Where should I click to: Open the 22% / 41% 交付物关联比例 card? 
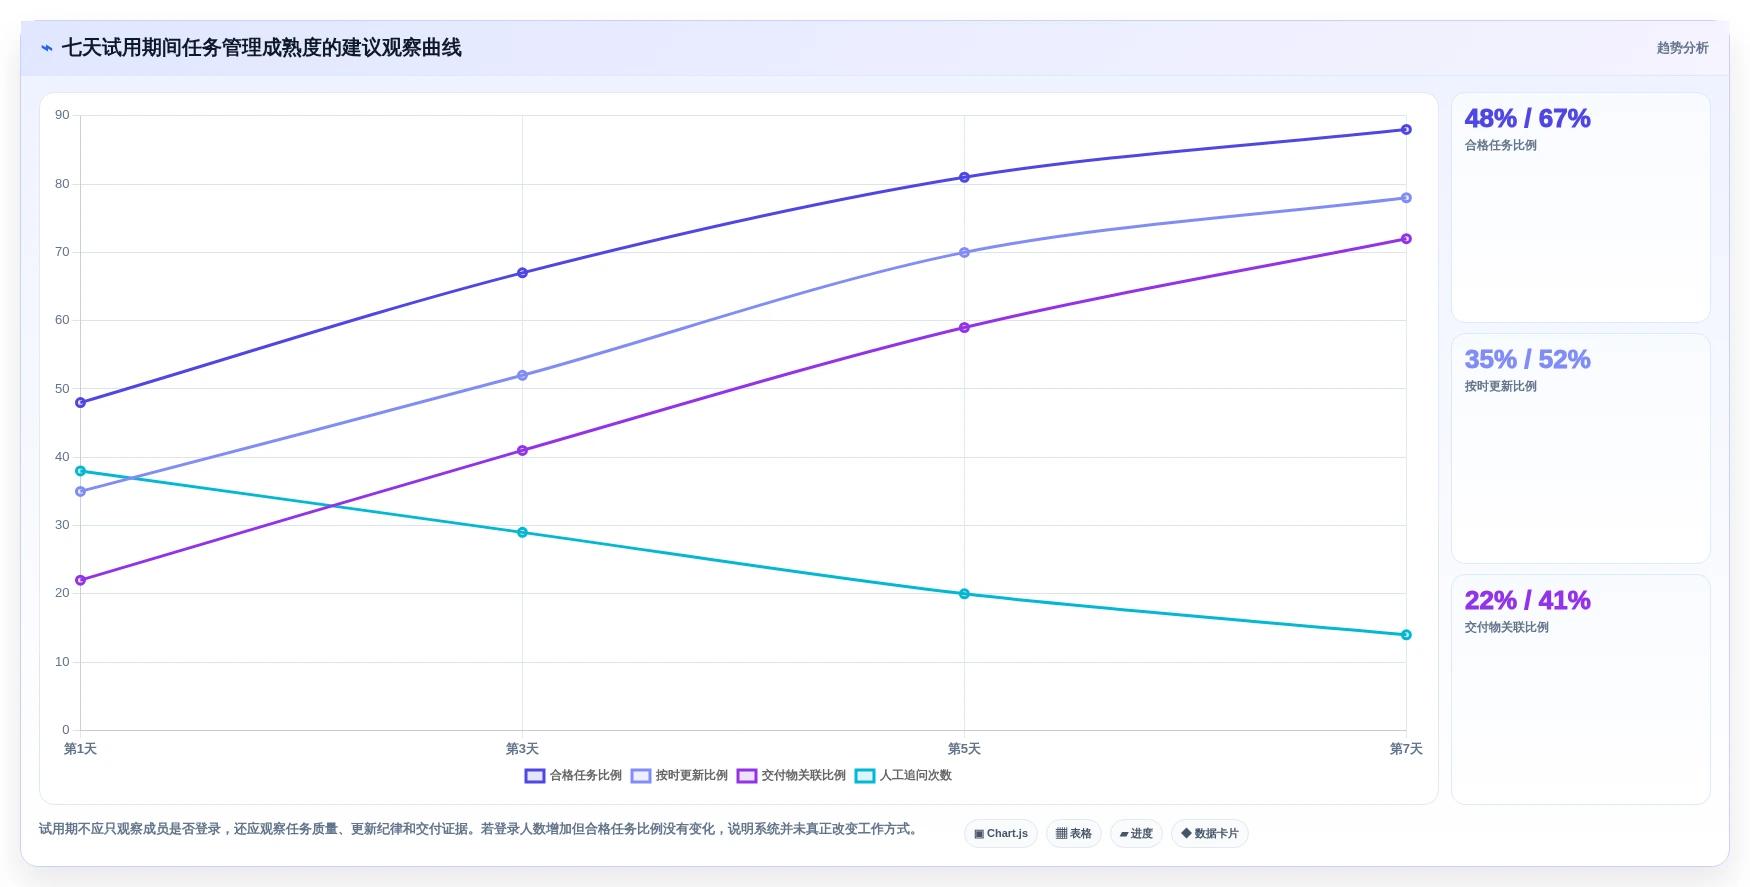[x=1581, y=690]
